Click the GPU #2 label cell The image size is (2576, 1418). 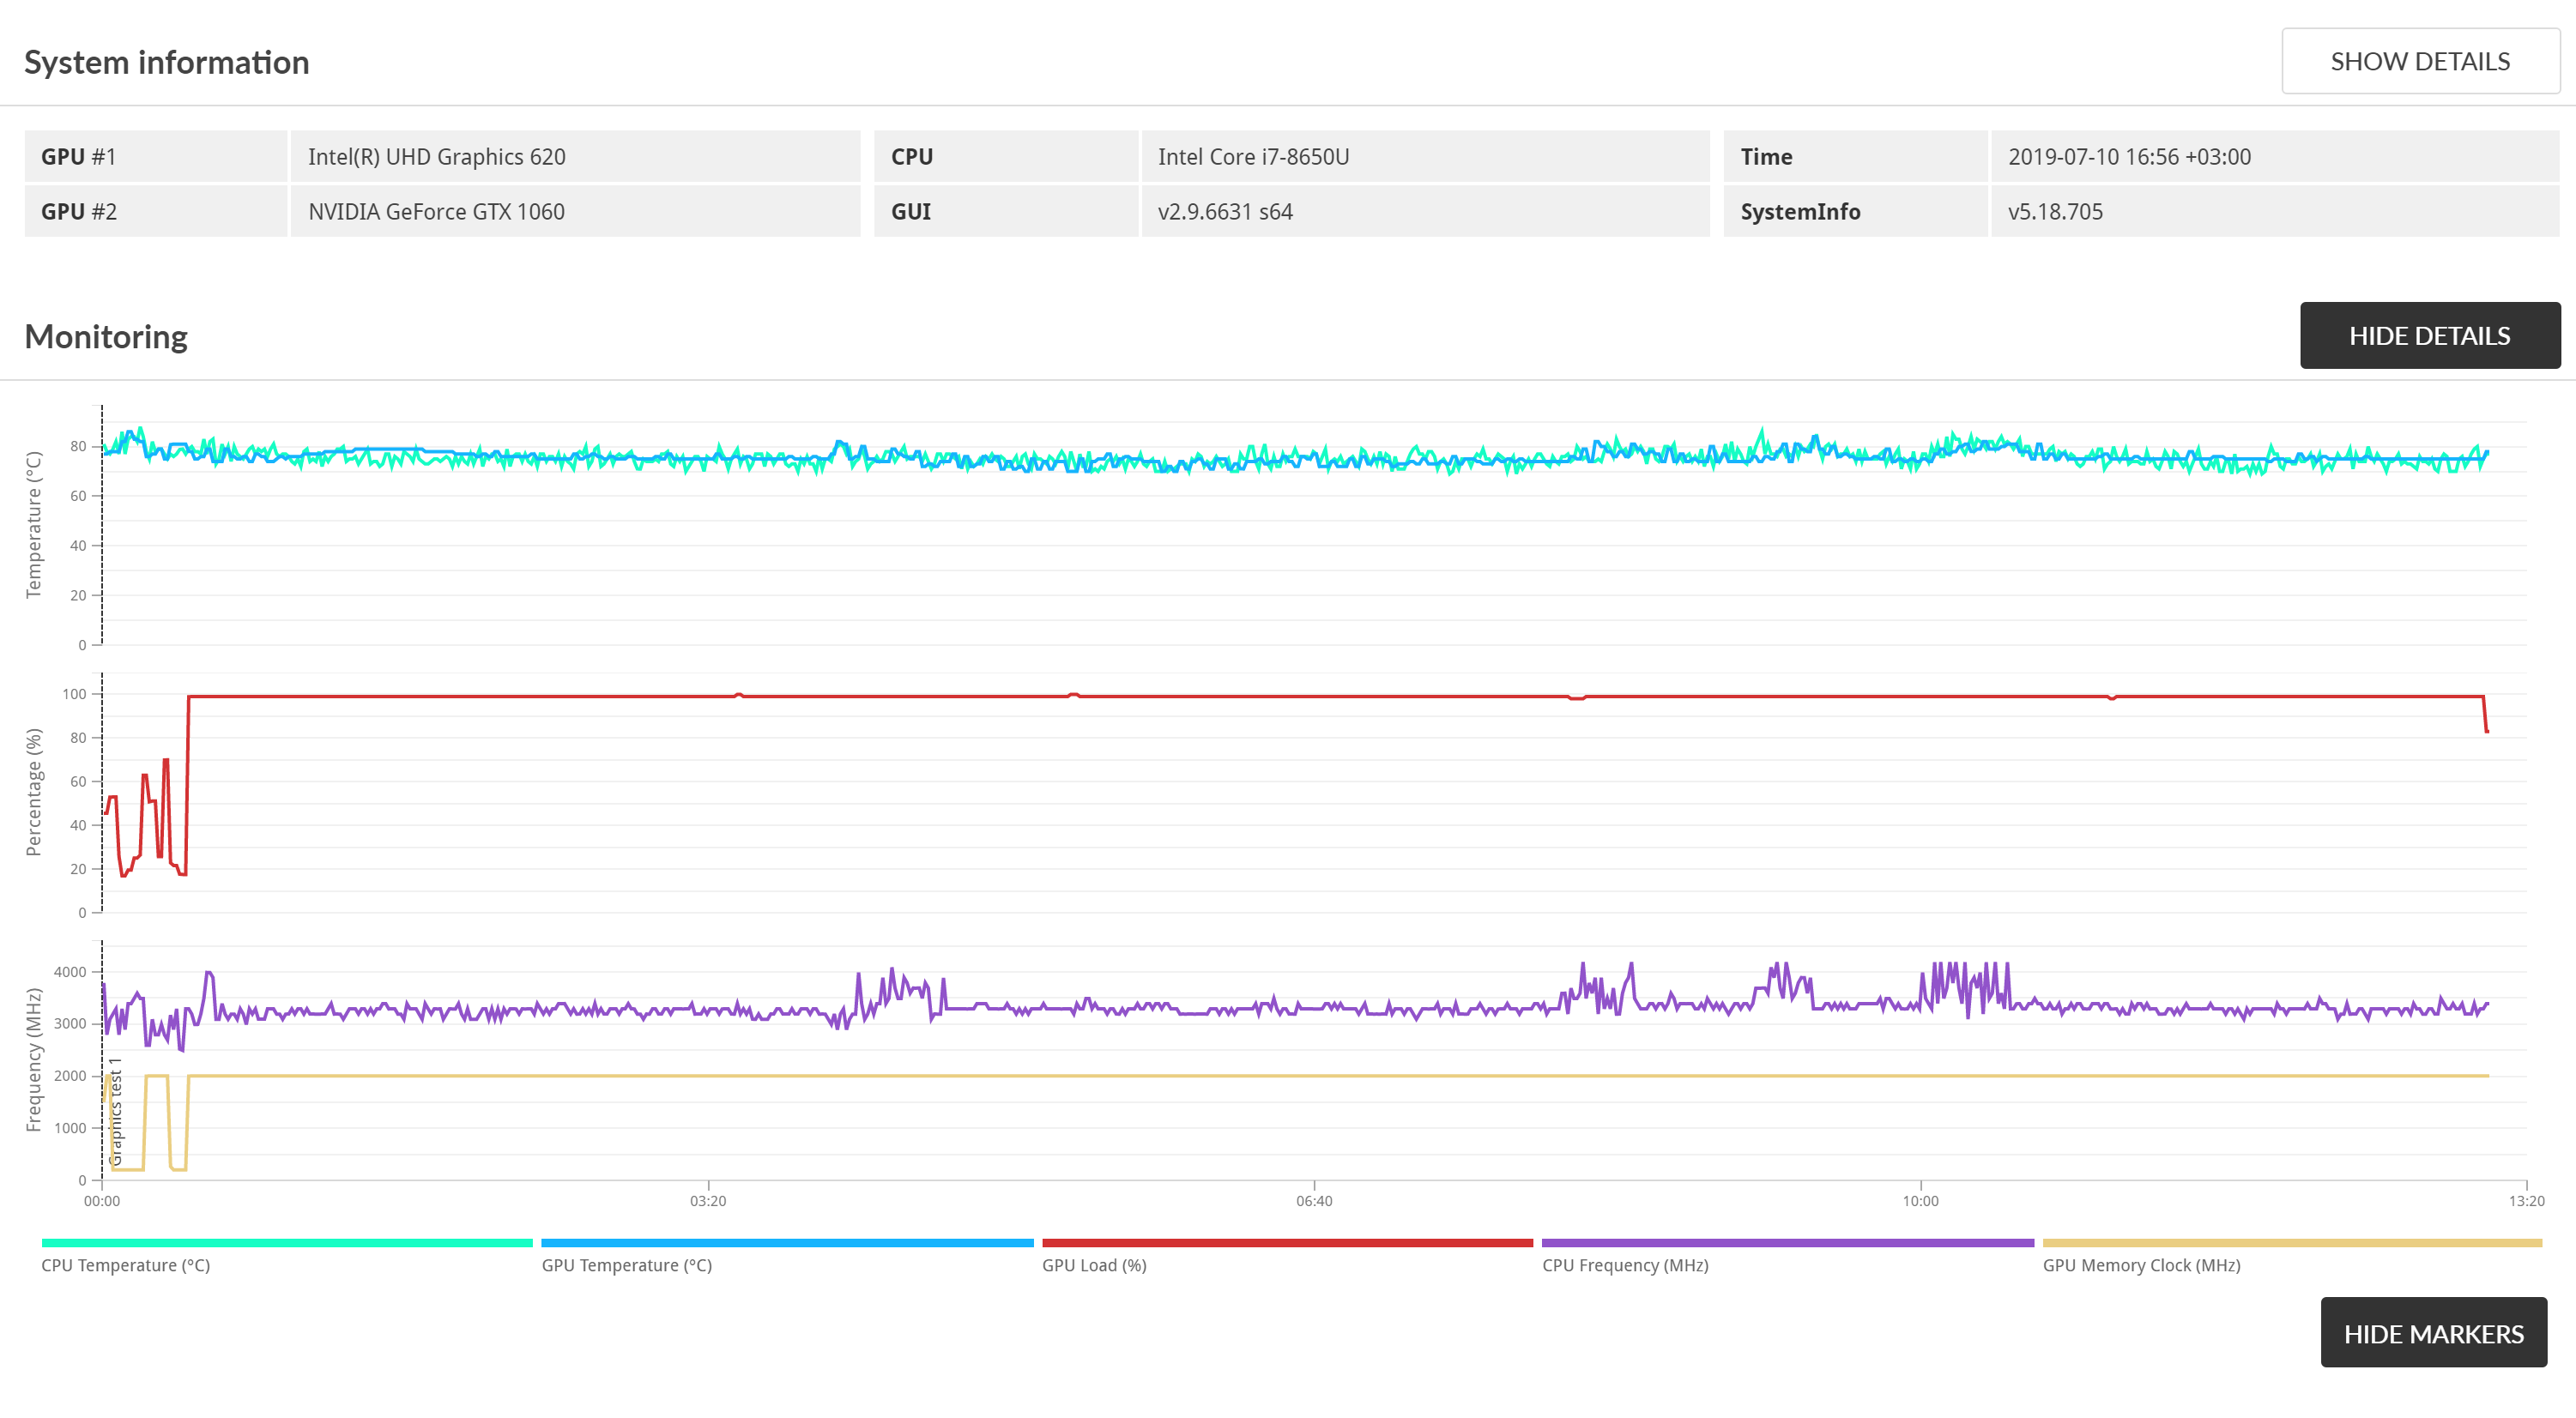coord(156,211)
